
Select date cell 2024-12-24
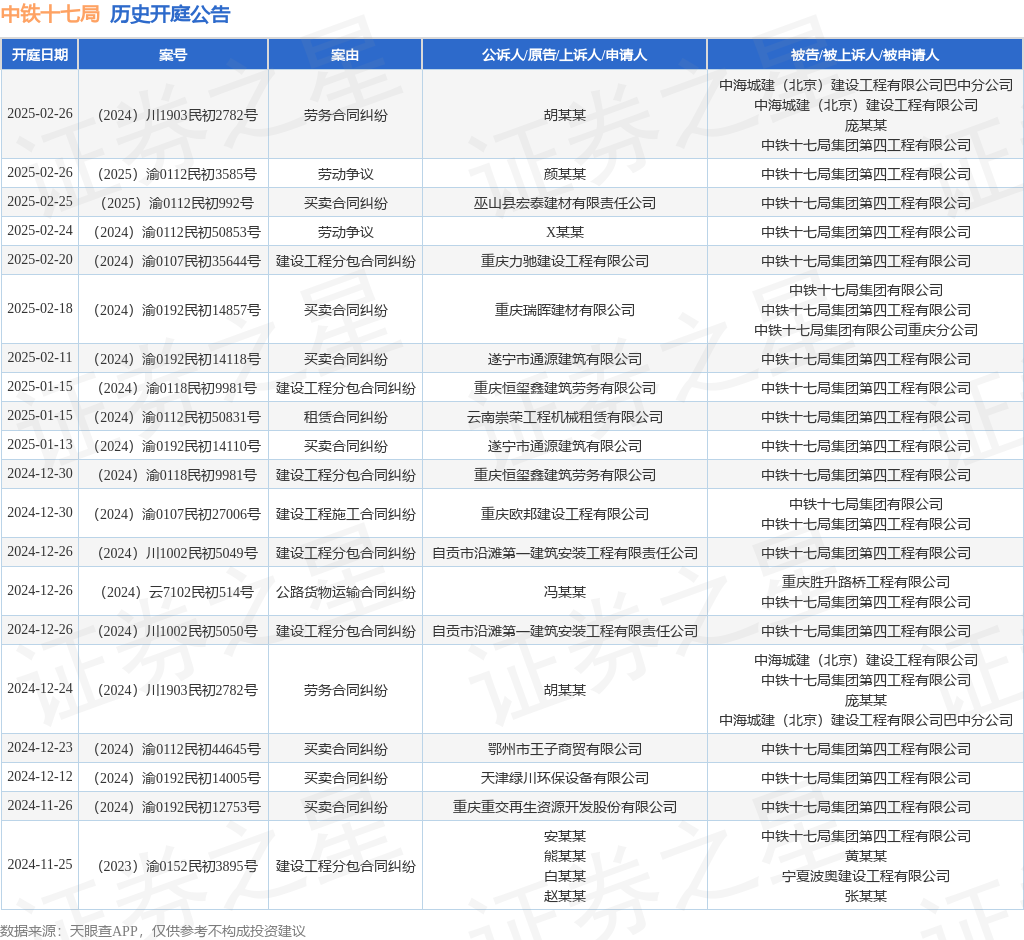(40, 689)
